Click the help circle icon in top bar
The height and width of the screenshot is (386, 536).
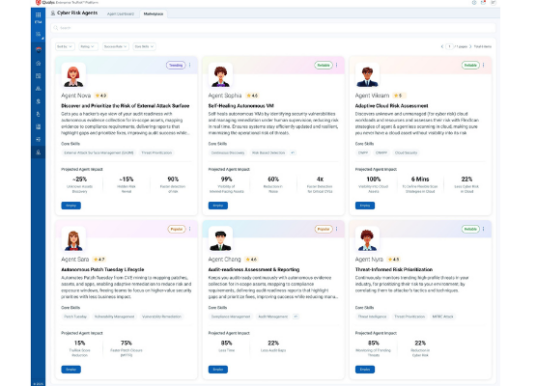pyautogui.click(x=474, y=2)
